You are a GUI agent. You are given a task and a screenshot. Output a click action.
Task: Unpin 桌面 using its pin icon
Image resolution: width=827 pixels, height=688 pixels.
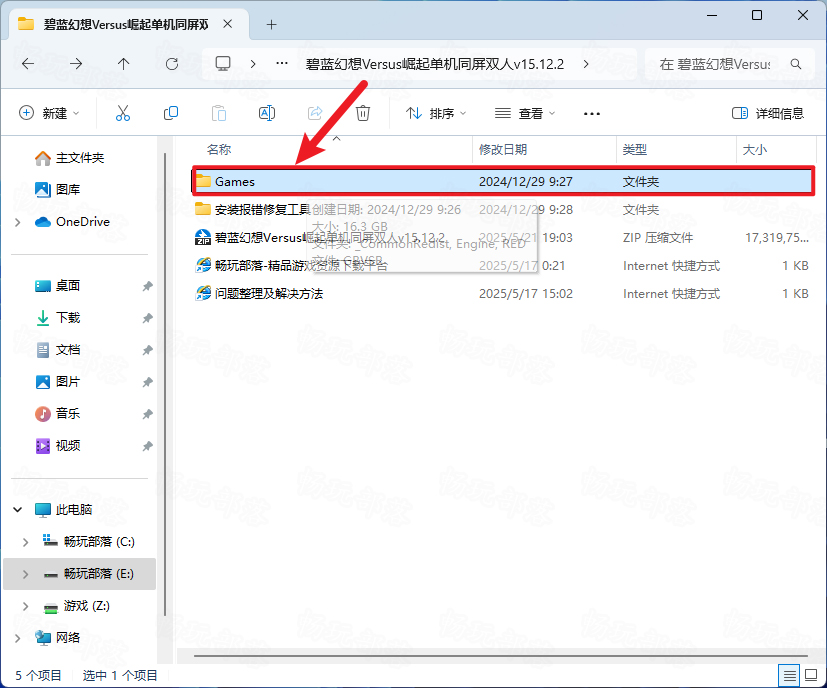(x=147, y=286)
